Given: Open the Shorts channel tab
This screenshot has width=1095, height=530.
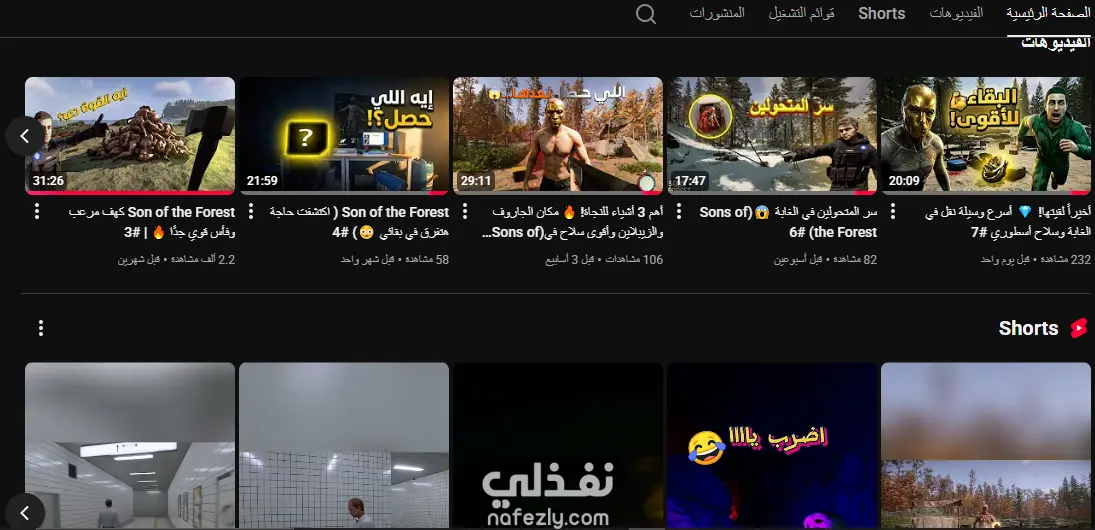Looking at the screenshot, I should [x=881, y=13].
